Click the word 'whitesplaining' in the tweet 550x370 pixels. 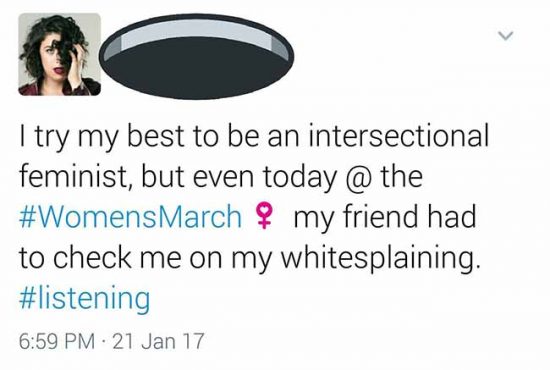381,258
